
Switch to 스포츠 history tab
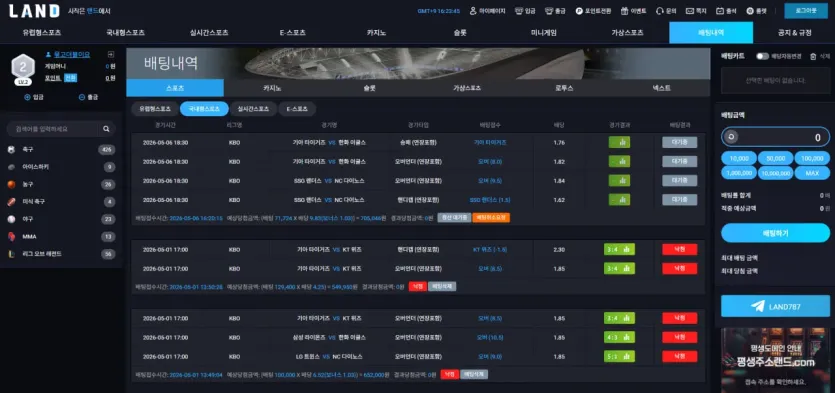click(175, 88)
